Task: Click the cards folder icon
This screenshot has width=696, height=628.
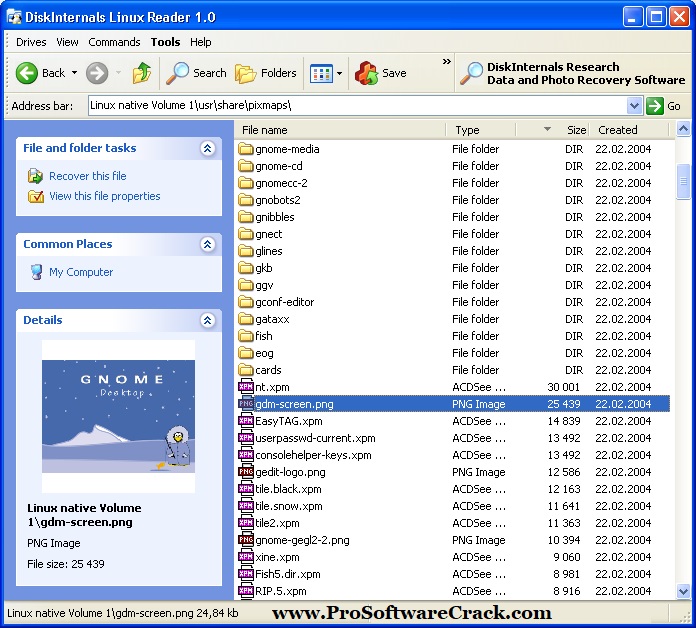Action: (245, 370)
